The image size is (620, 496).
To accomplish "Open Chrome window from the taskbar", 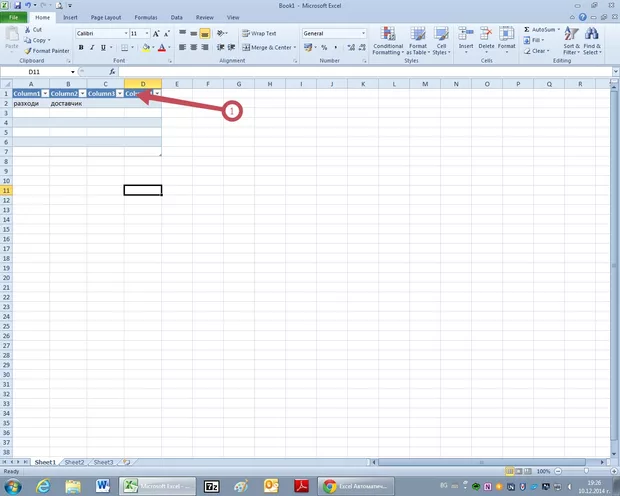I will coord(355,486).
